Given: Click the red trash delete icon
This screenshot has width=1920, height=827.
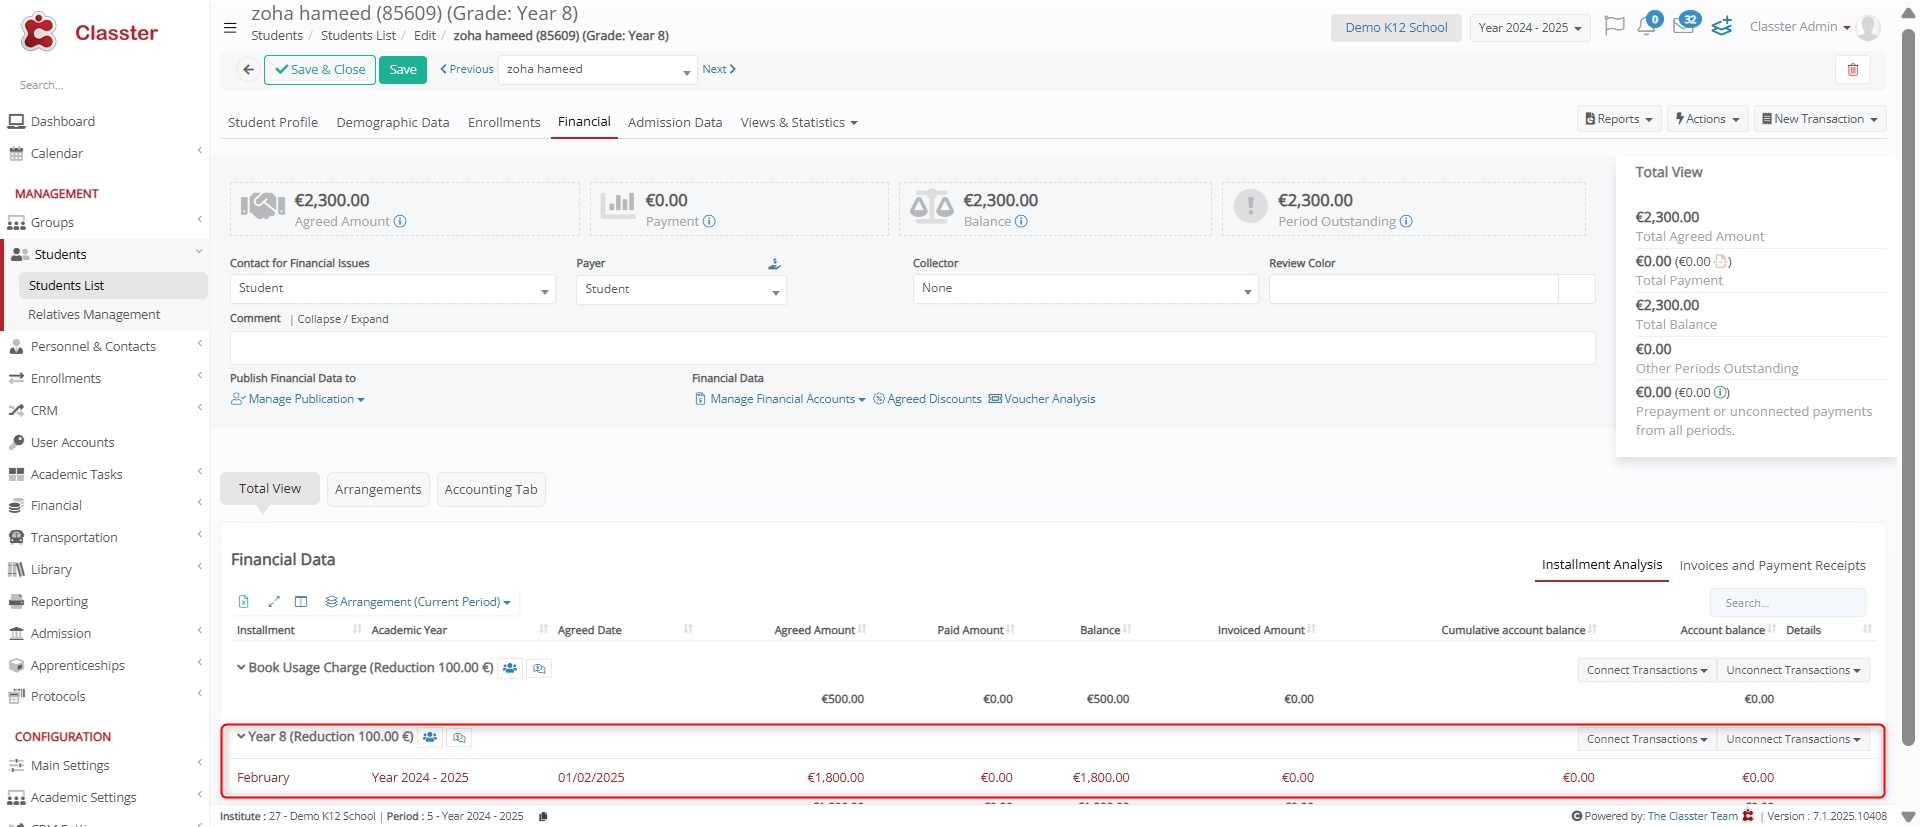Looking at the screenshot, I should pos(1852,70).
